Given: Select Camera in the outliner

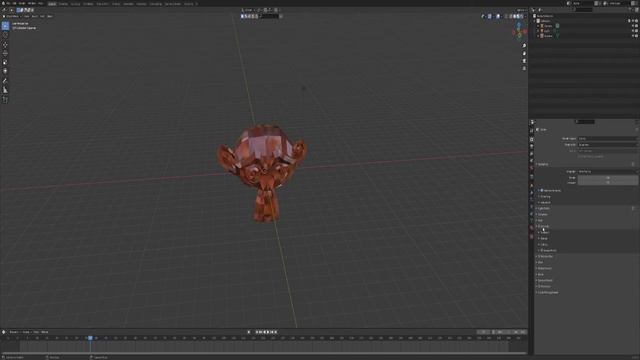Looking at the screenshot, I should coord(548,26).
